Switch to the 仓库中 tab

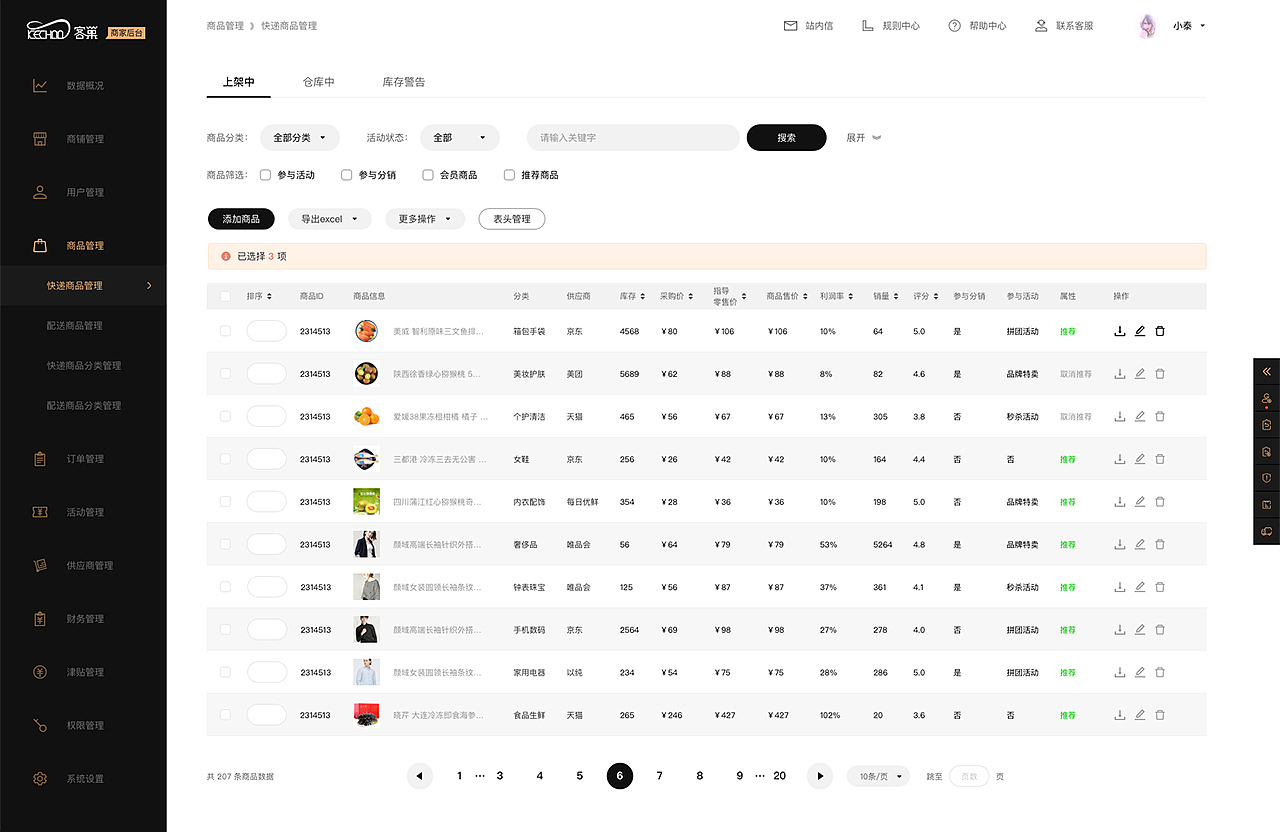pyautogui.click(x=318, y=82)
